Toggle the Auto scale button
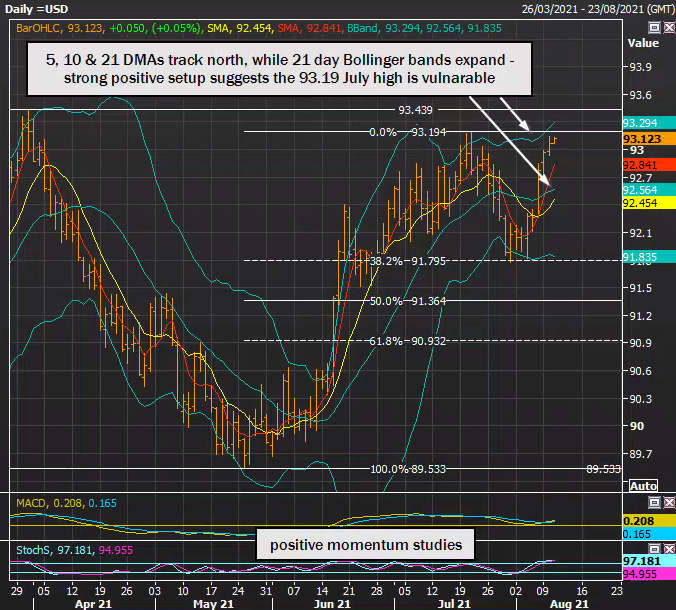The image size is (676, 610). [x=643, y=486]
